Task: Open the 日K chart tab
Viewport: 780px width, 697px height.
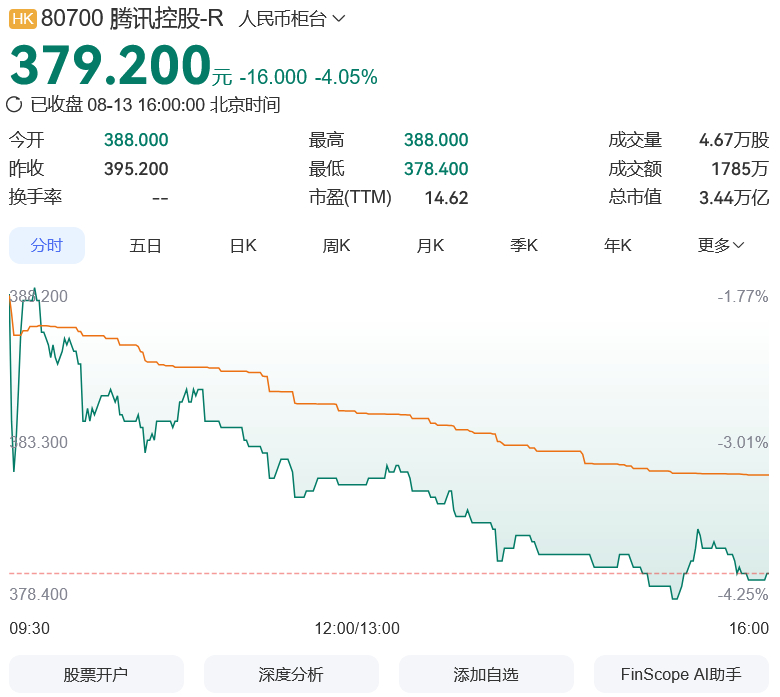Action: [243, 245]
